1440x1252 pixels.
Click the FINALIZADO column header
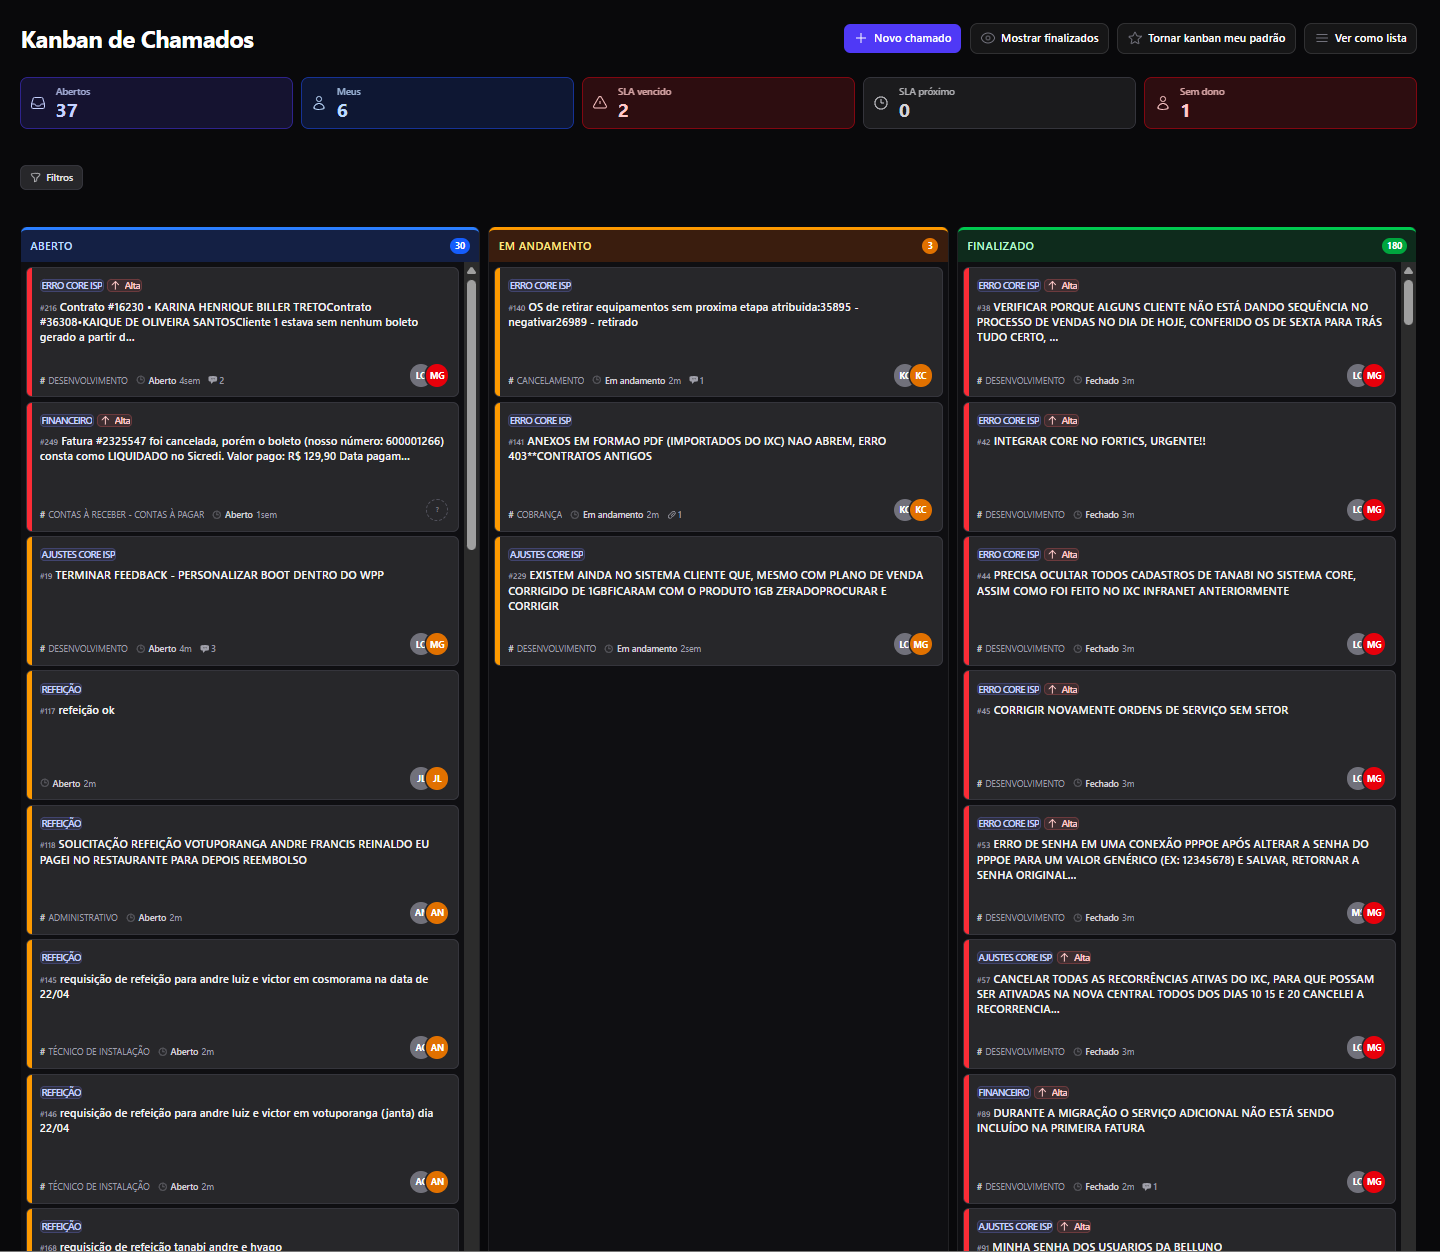pos(1187,246)
